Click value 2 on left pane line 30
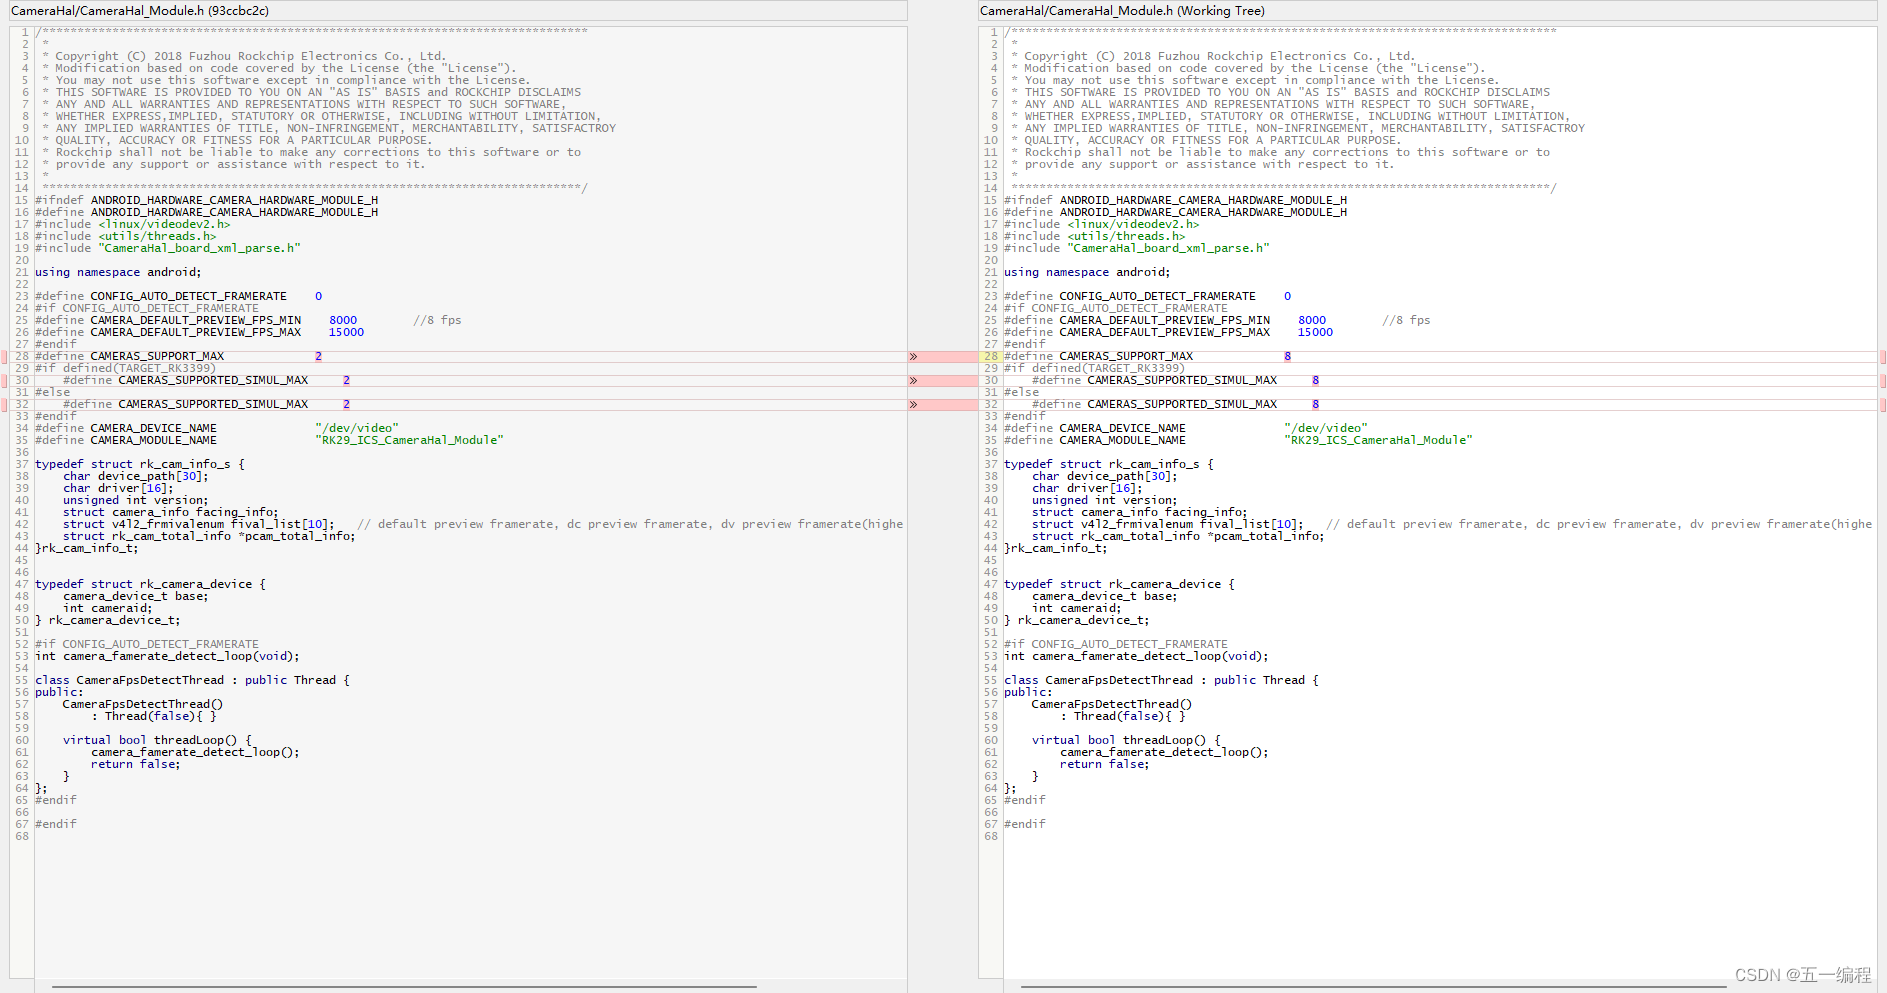1887x993 pixels. point(347,381)
